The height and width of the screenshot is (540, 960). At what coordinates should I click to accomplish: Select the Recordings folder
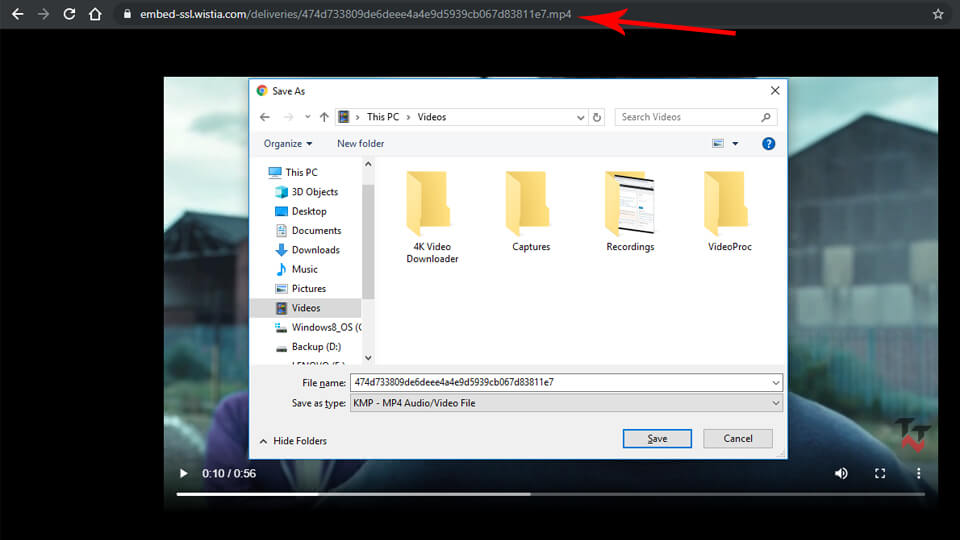[x=630, y=212]
